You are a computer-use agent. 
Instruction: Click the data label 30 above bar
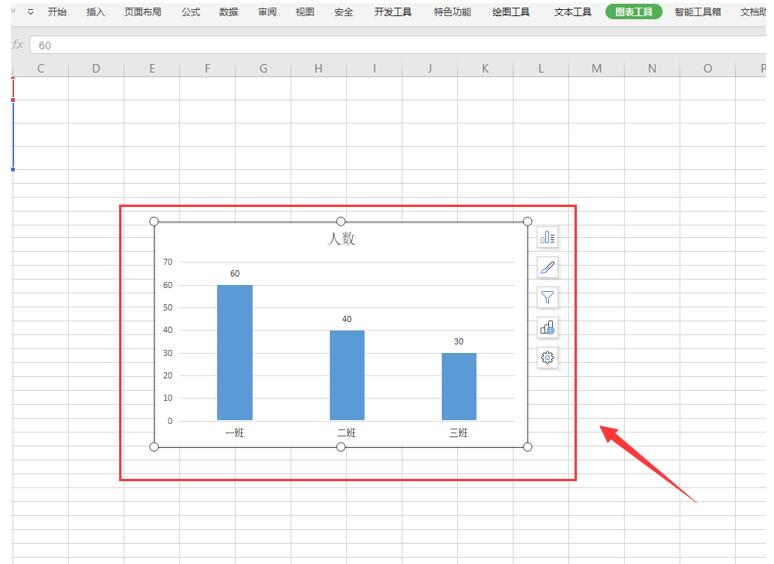pyautogui.click(x=459, y=341)
